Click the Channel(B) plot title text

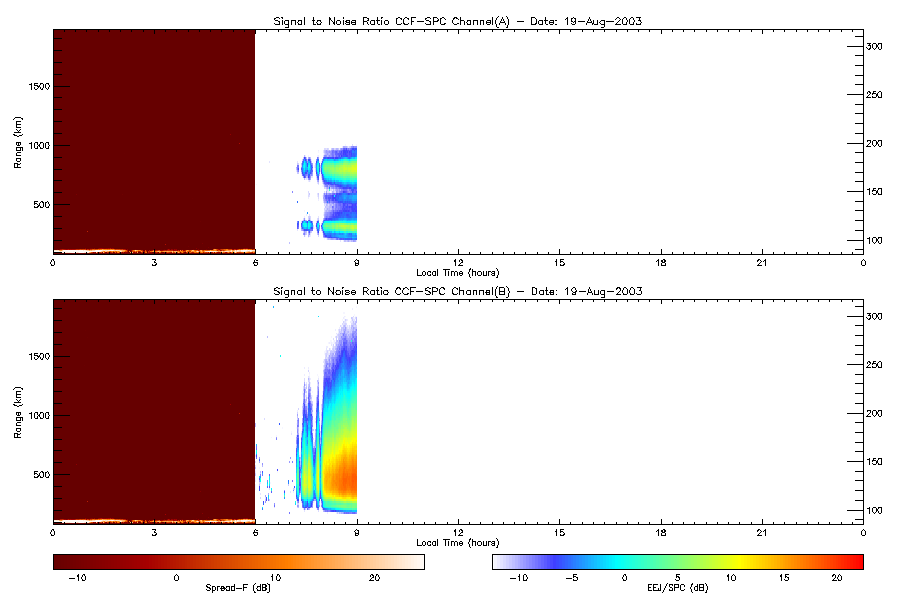457,291
